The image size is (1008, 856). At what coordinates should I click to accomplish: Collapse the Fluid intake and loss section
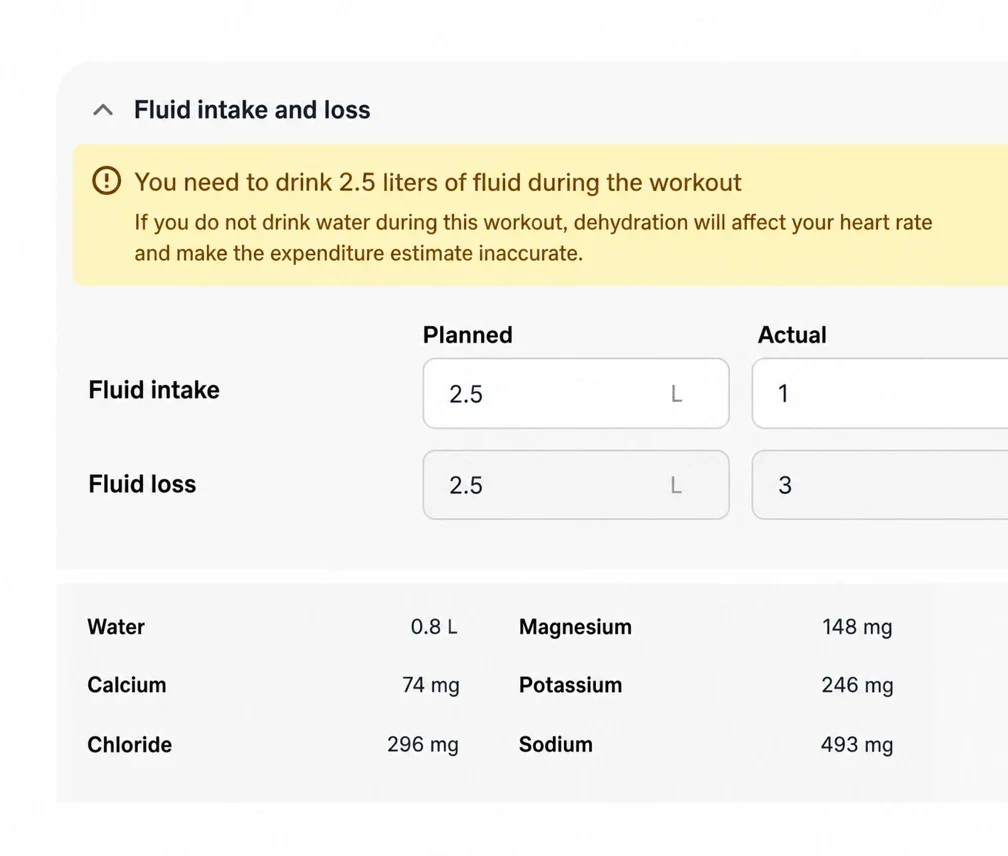(103, 111)
